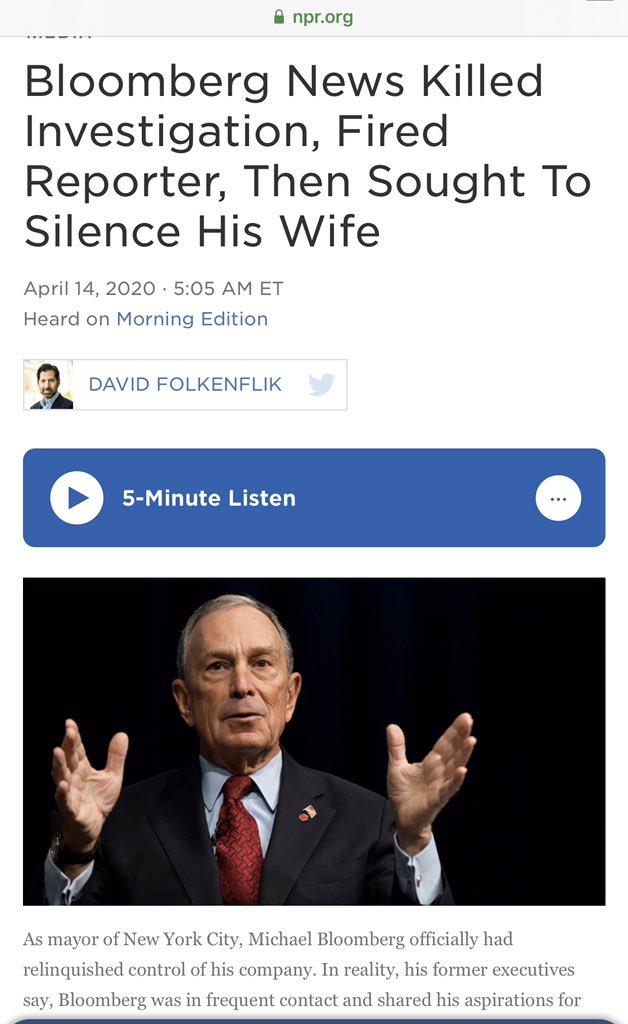Open David Folkenflik's Twitter bird icon
The height and width of the screenshot is (1024, 628).
pyautogui.click(x=321, y=384)
